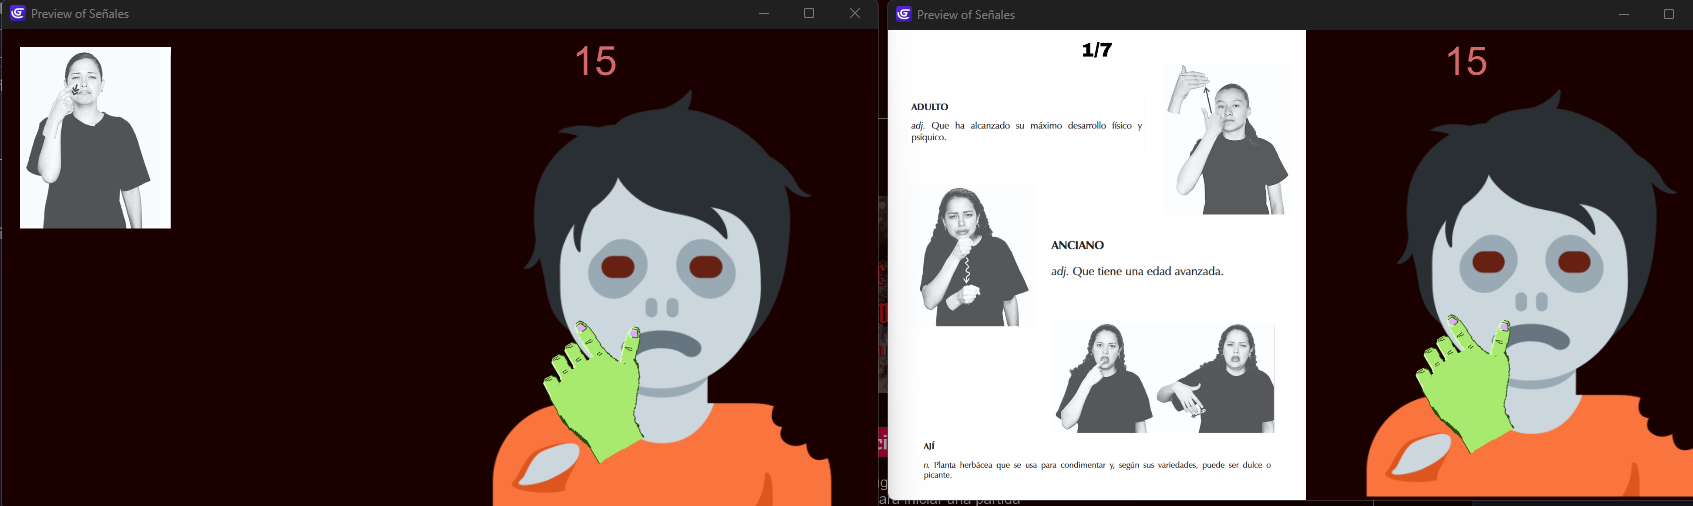Click the green zombie hand in left window
Image resolution: width=1693 pixels, height=506 pixels.
594,390
